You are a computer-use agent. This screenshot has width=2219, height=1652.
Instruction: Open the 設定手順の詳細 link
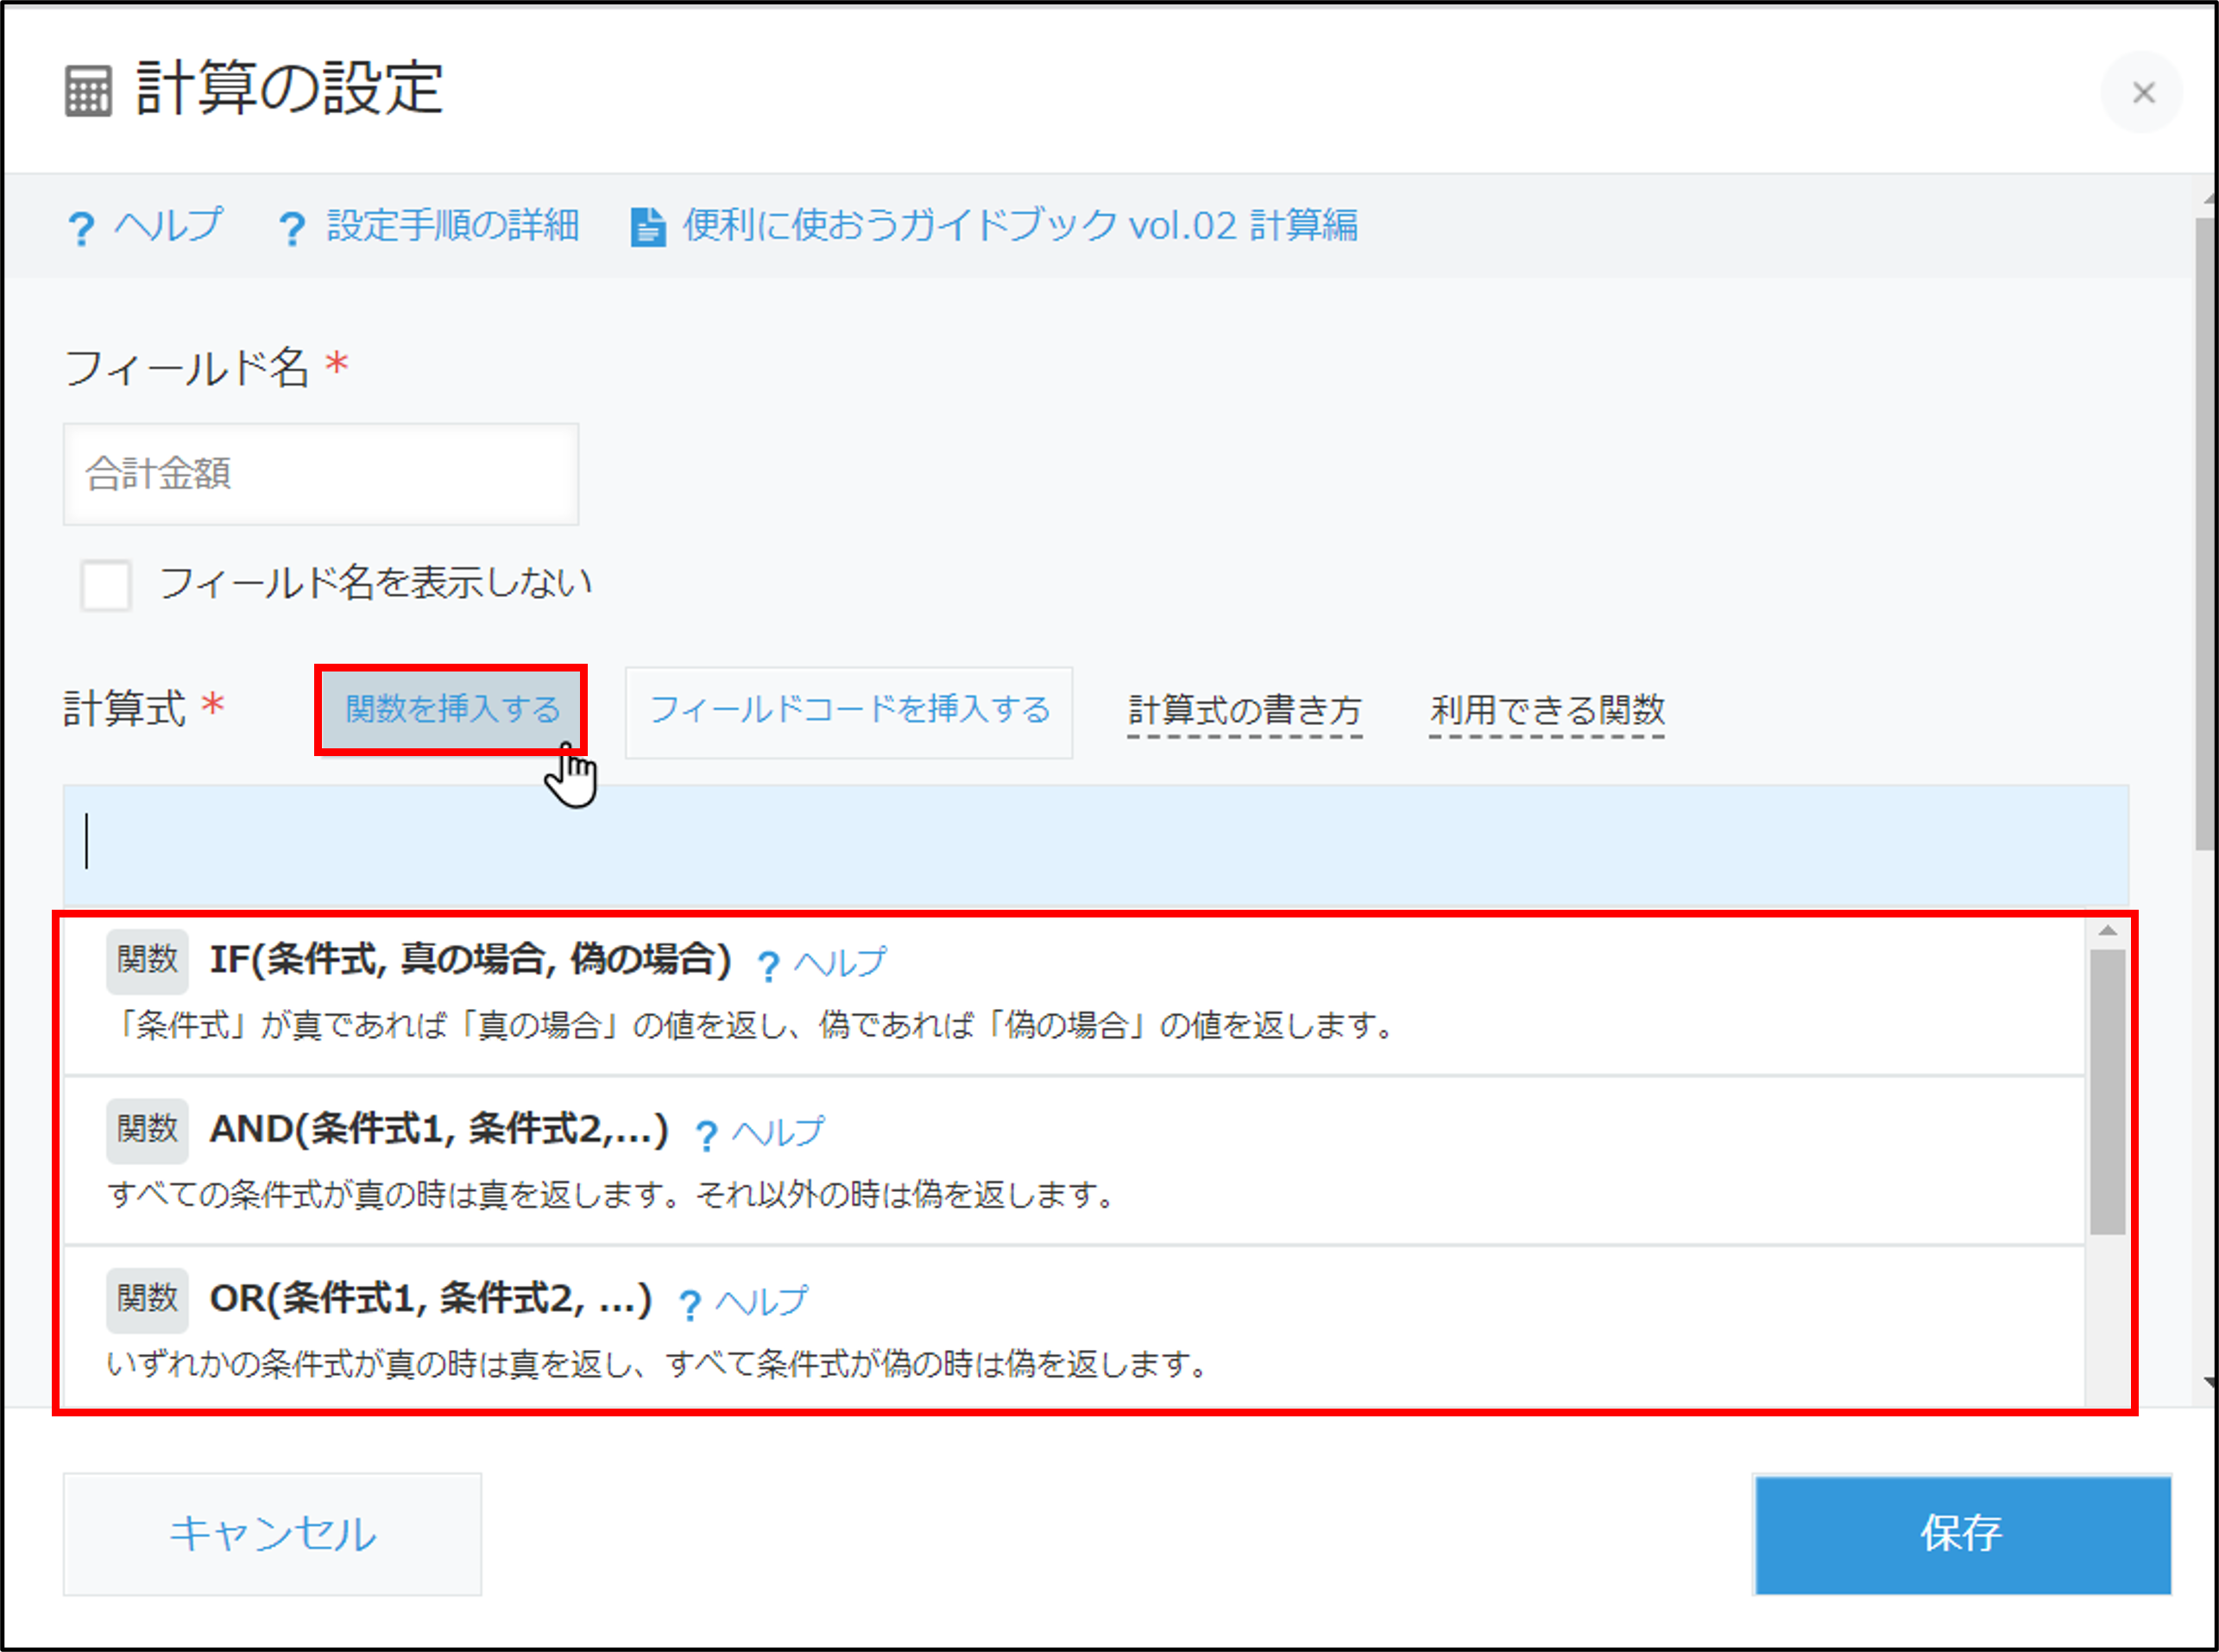tap(452, 226)
